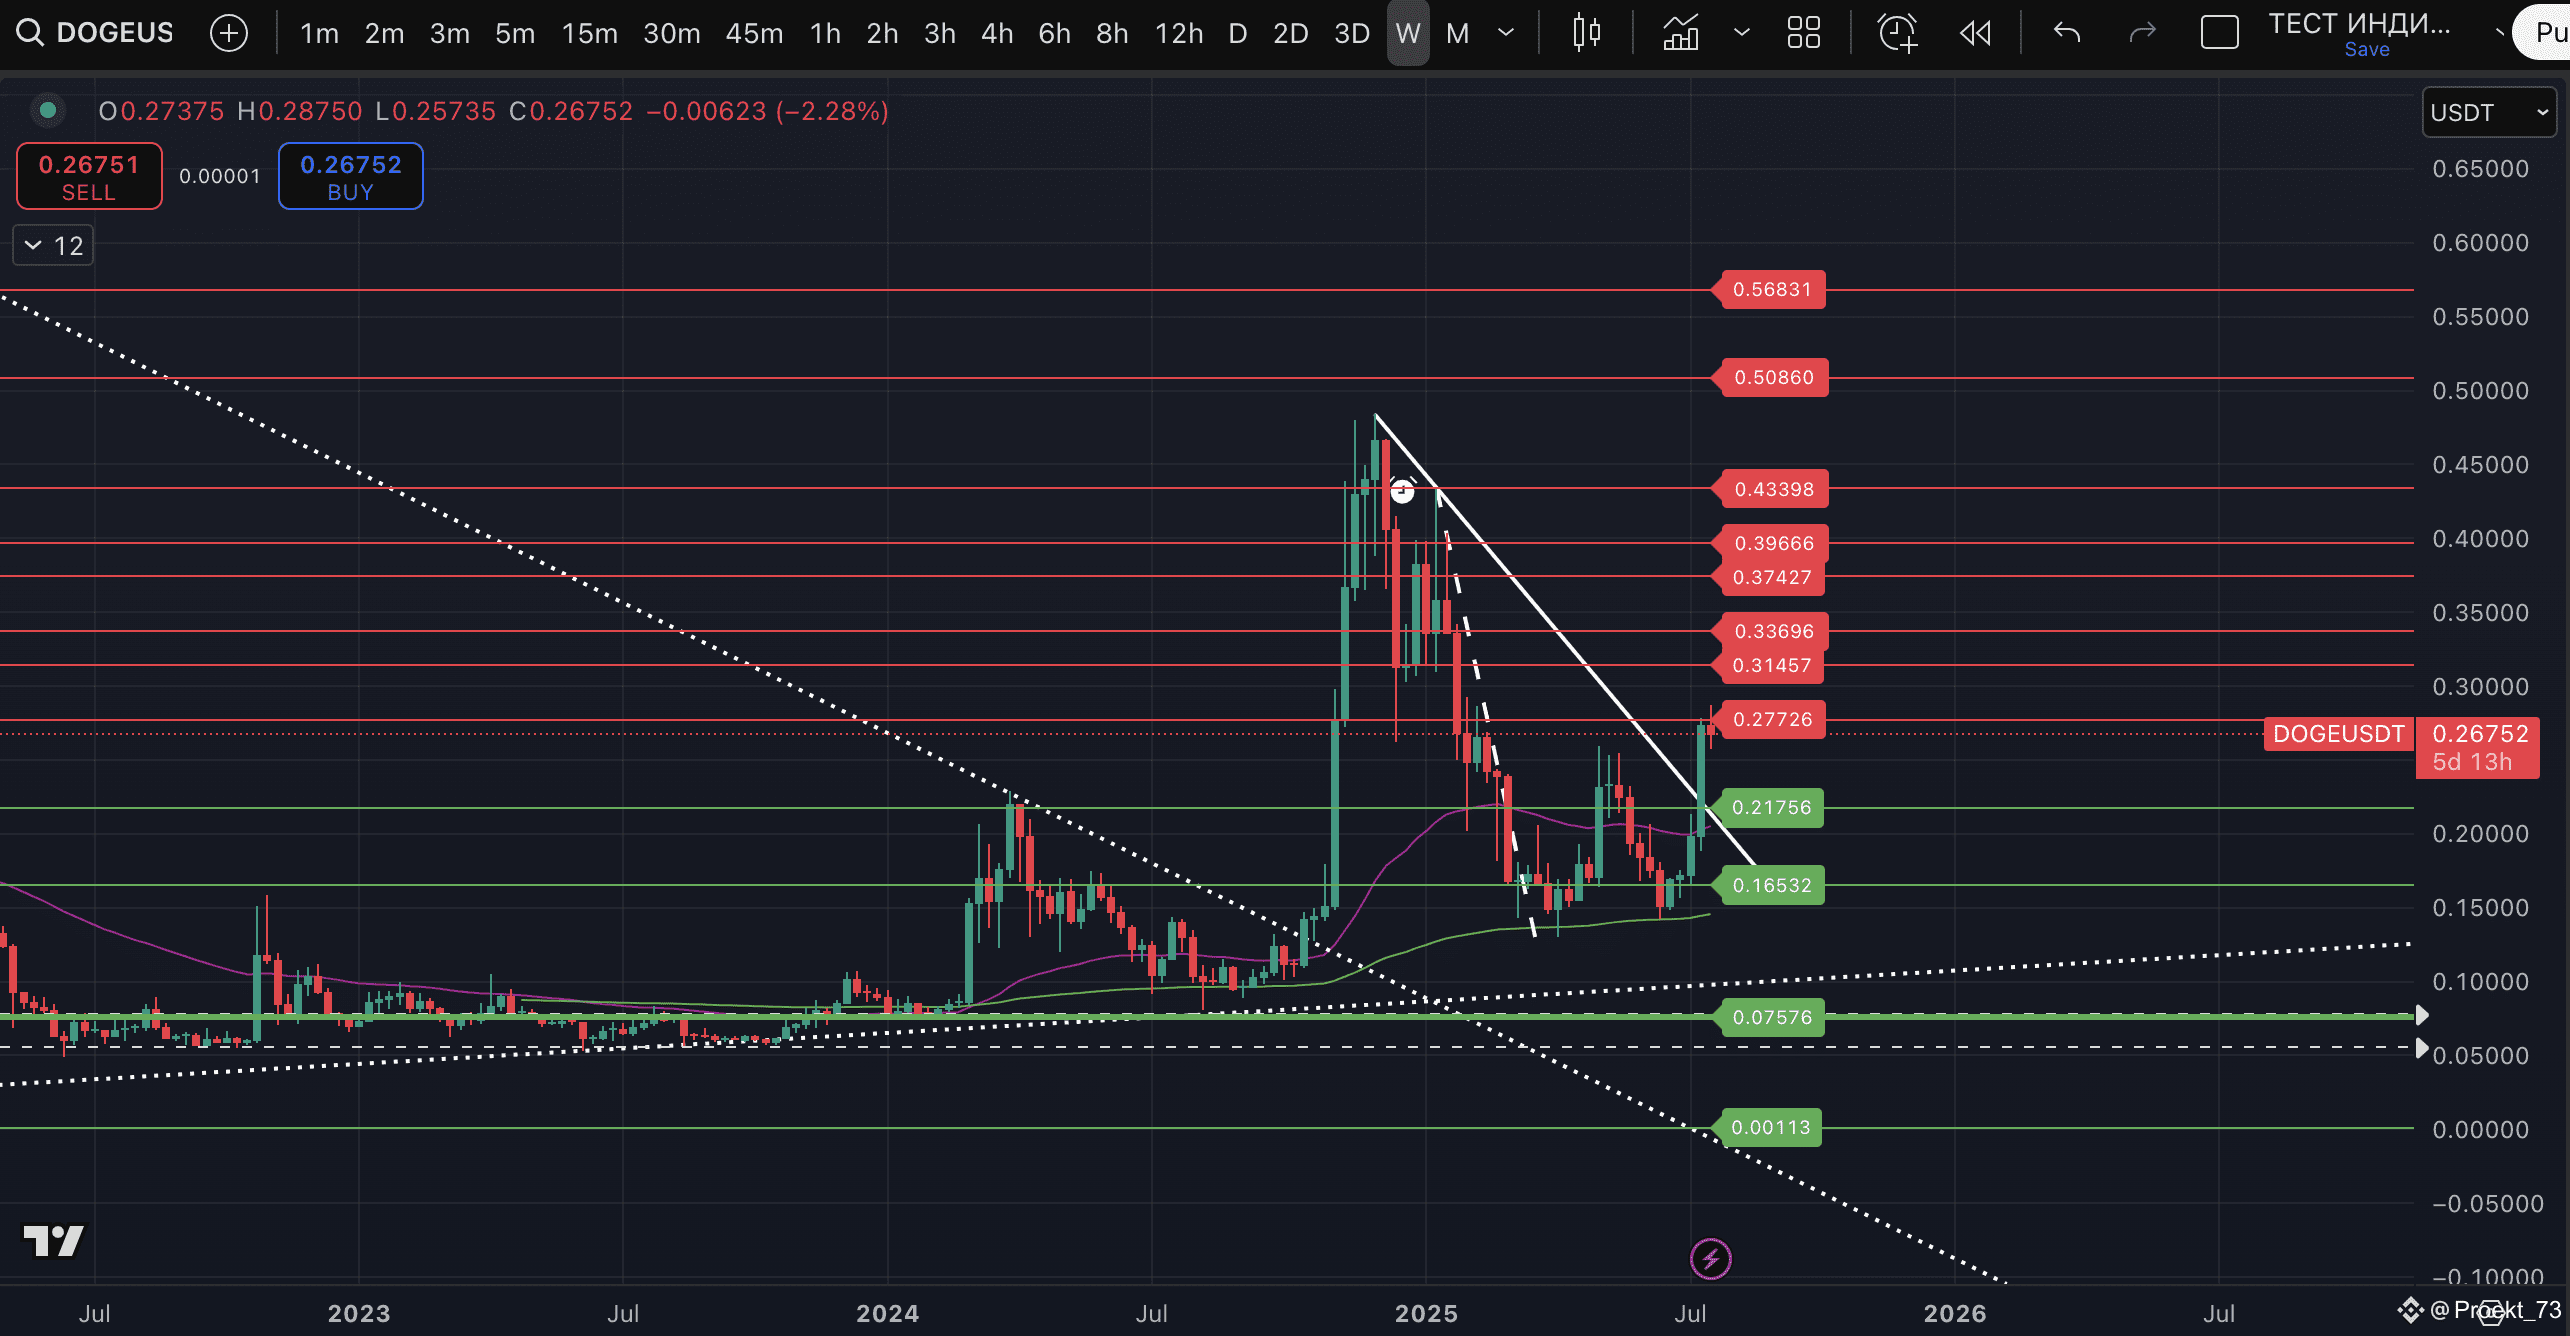Image resolution: width=2570 pixels, height=1336 pixels.
Task: Select the 8h timeframe
Action: tap(1112, 33)
